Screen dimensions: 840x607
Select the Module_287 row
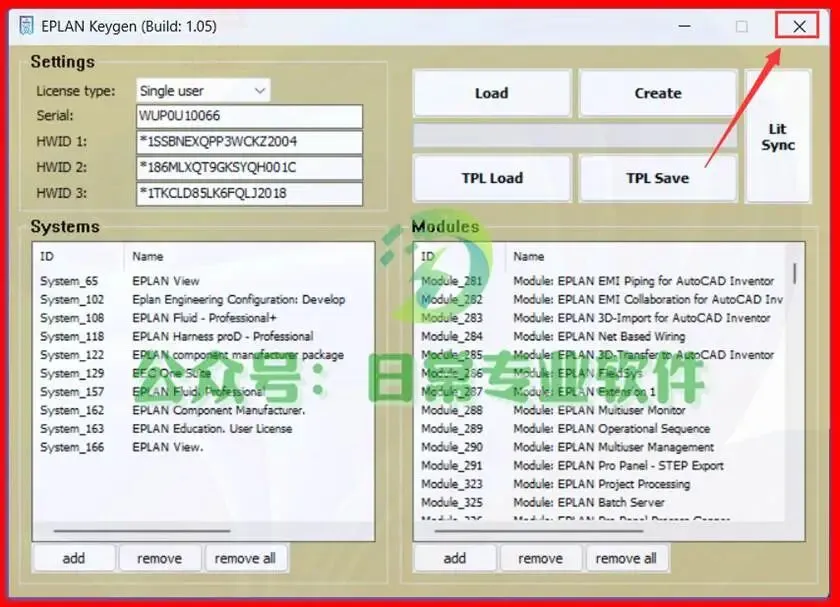click(600, 392)
